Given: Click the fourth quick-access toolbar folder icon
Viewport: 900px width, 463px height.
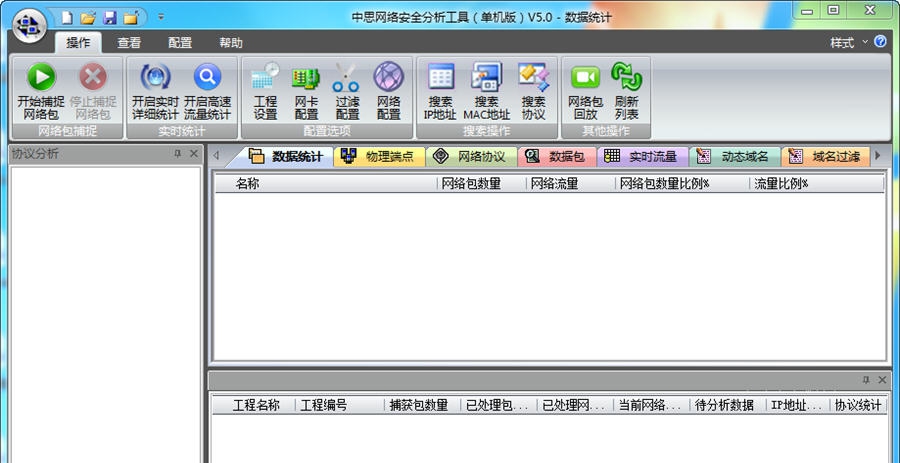Looking at the screenshot, I should coord(131,18).
